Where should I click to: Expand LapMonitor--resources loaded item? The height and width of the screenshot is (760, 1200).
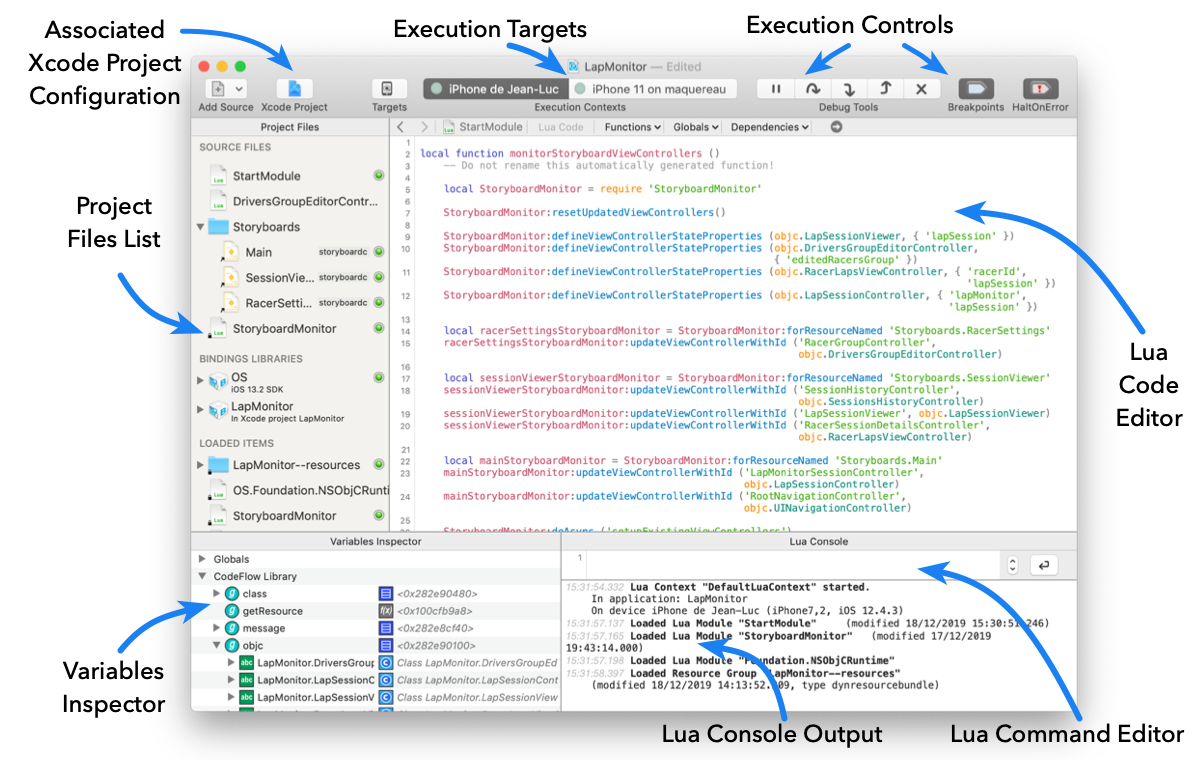pos(201,465)
